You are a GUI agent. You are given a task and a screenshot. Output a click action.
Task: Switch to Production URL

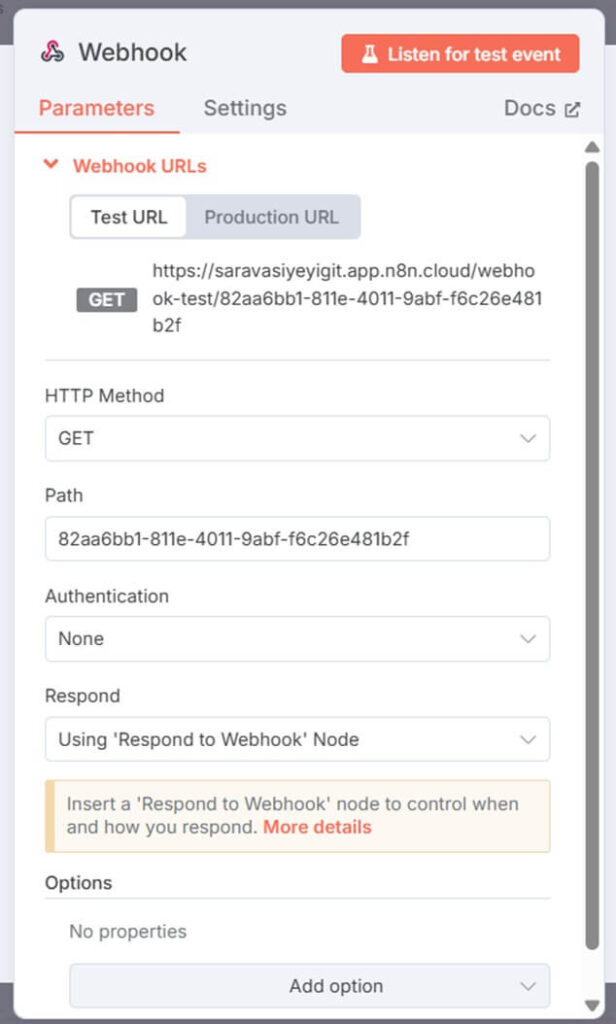272,217
